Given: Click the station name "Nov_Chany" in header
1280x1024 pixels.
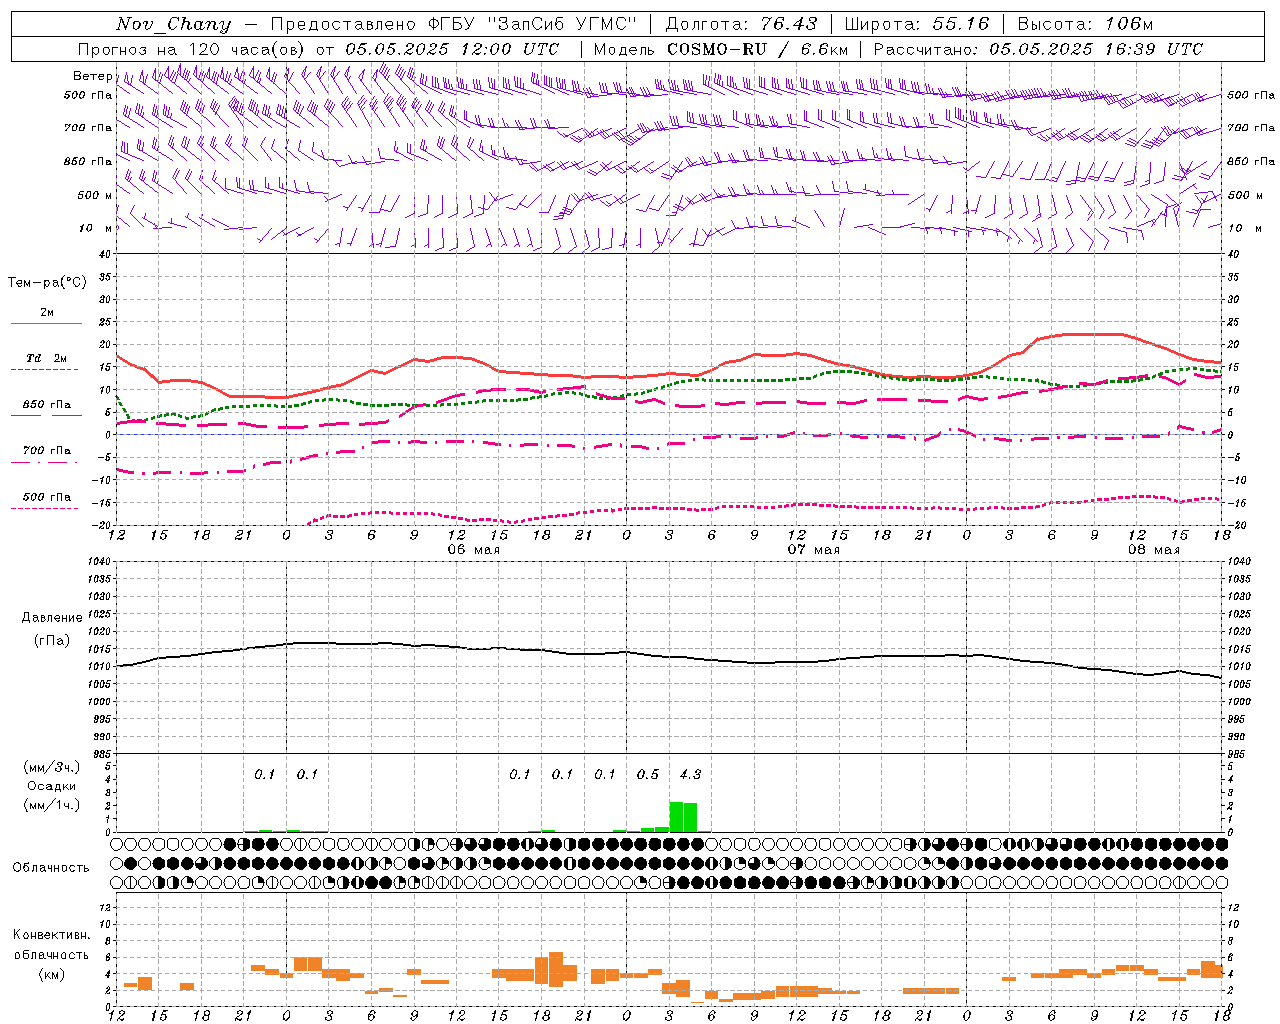Looking at the screenshot, I should click(x=173, y=24).
